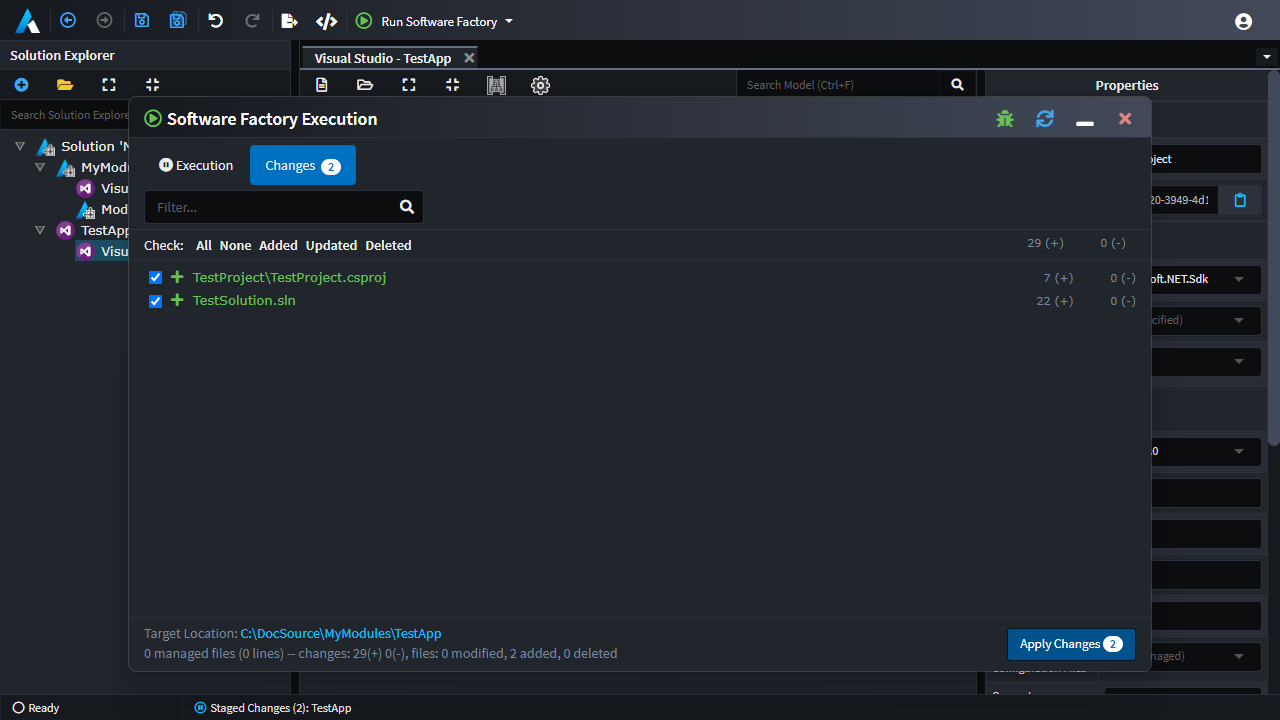Screen dimensions: 1280x720
Task: Click the Apply Changes button
Action: click(x=1071, y=644)
